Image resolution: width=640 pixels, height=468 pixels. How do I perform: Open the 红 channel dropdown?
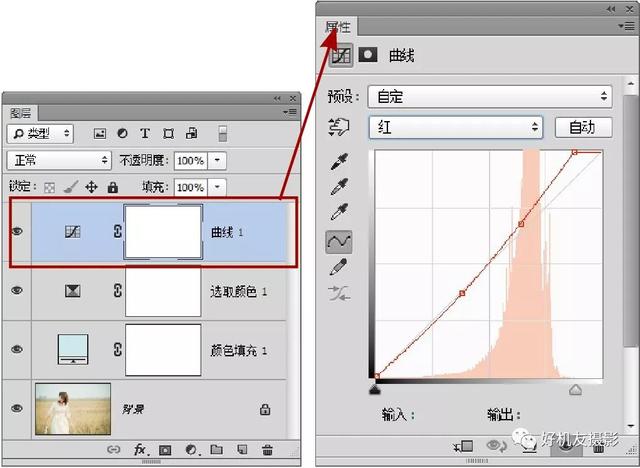click(x=455, y=127)
